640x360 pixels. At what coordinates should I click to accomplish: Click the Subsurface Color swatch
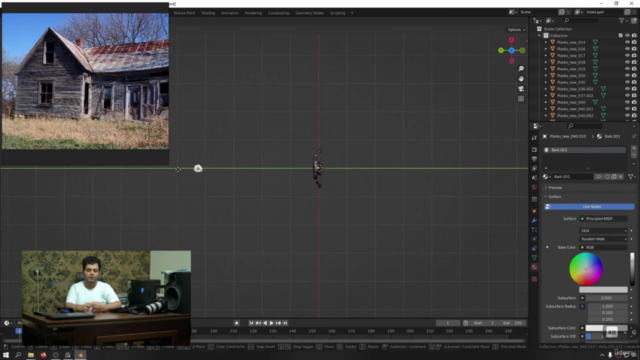click(606, 328)
